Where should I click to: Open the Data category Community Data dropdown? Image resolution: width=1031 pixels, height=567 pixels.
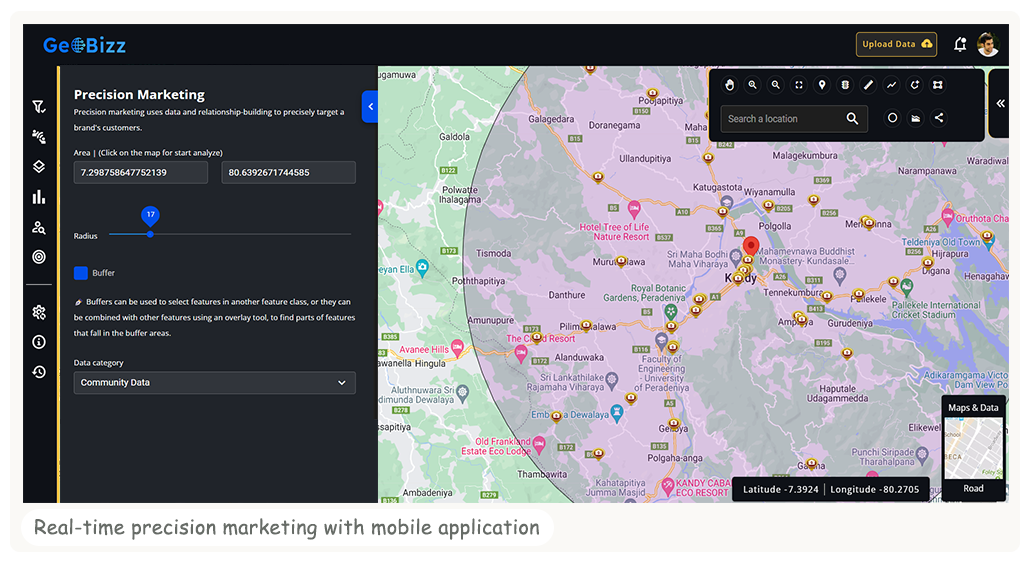tap(214, 383)
